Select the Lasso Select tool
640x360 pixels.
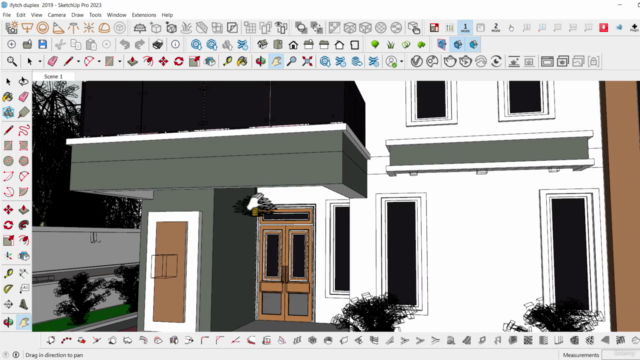(x=23, y=81)
